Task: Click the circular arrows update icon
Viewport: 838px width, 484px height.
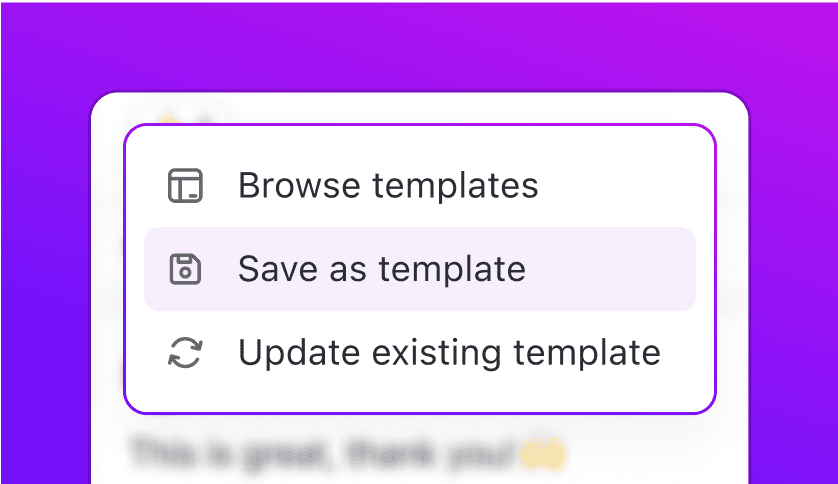Action: [x=185, y=353]
